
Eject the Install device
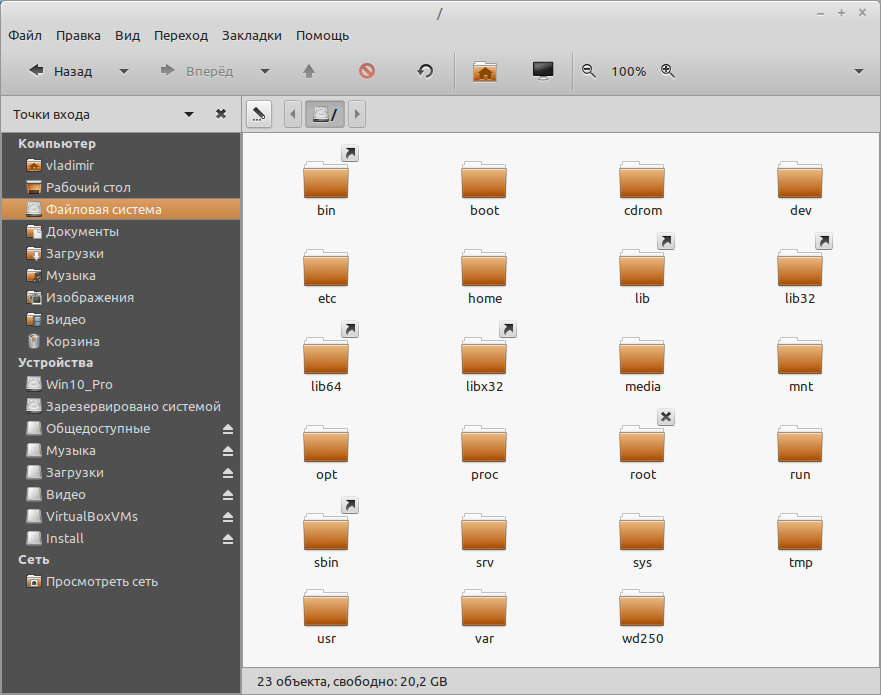(x=228, y=538)
